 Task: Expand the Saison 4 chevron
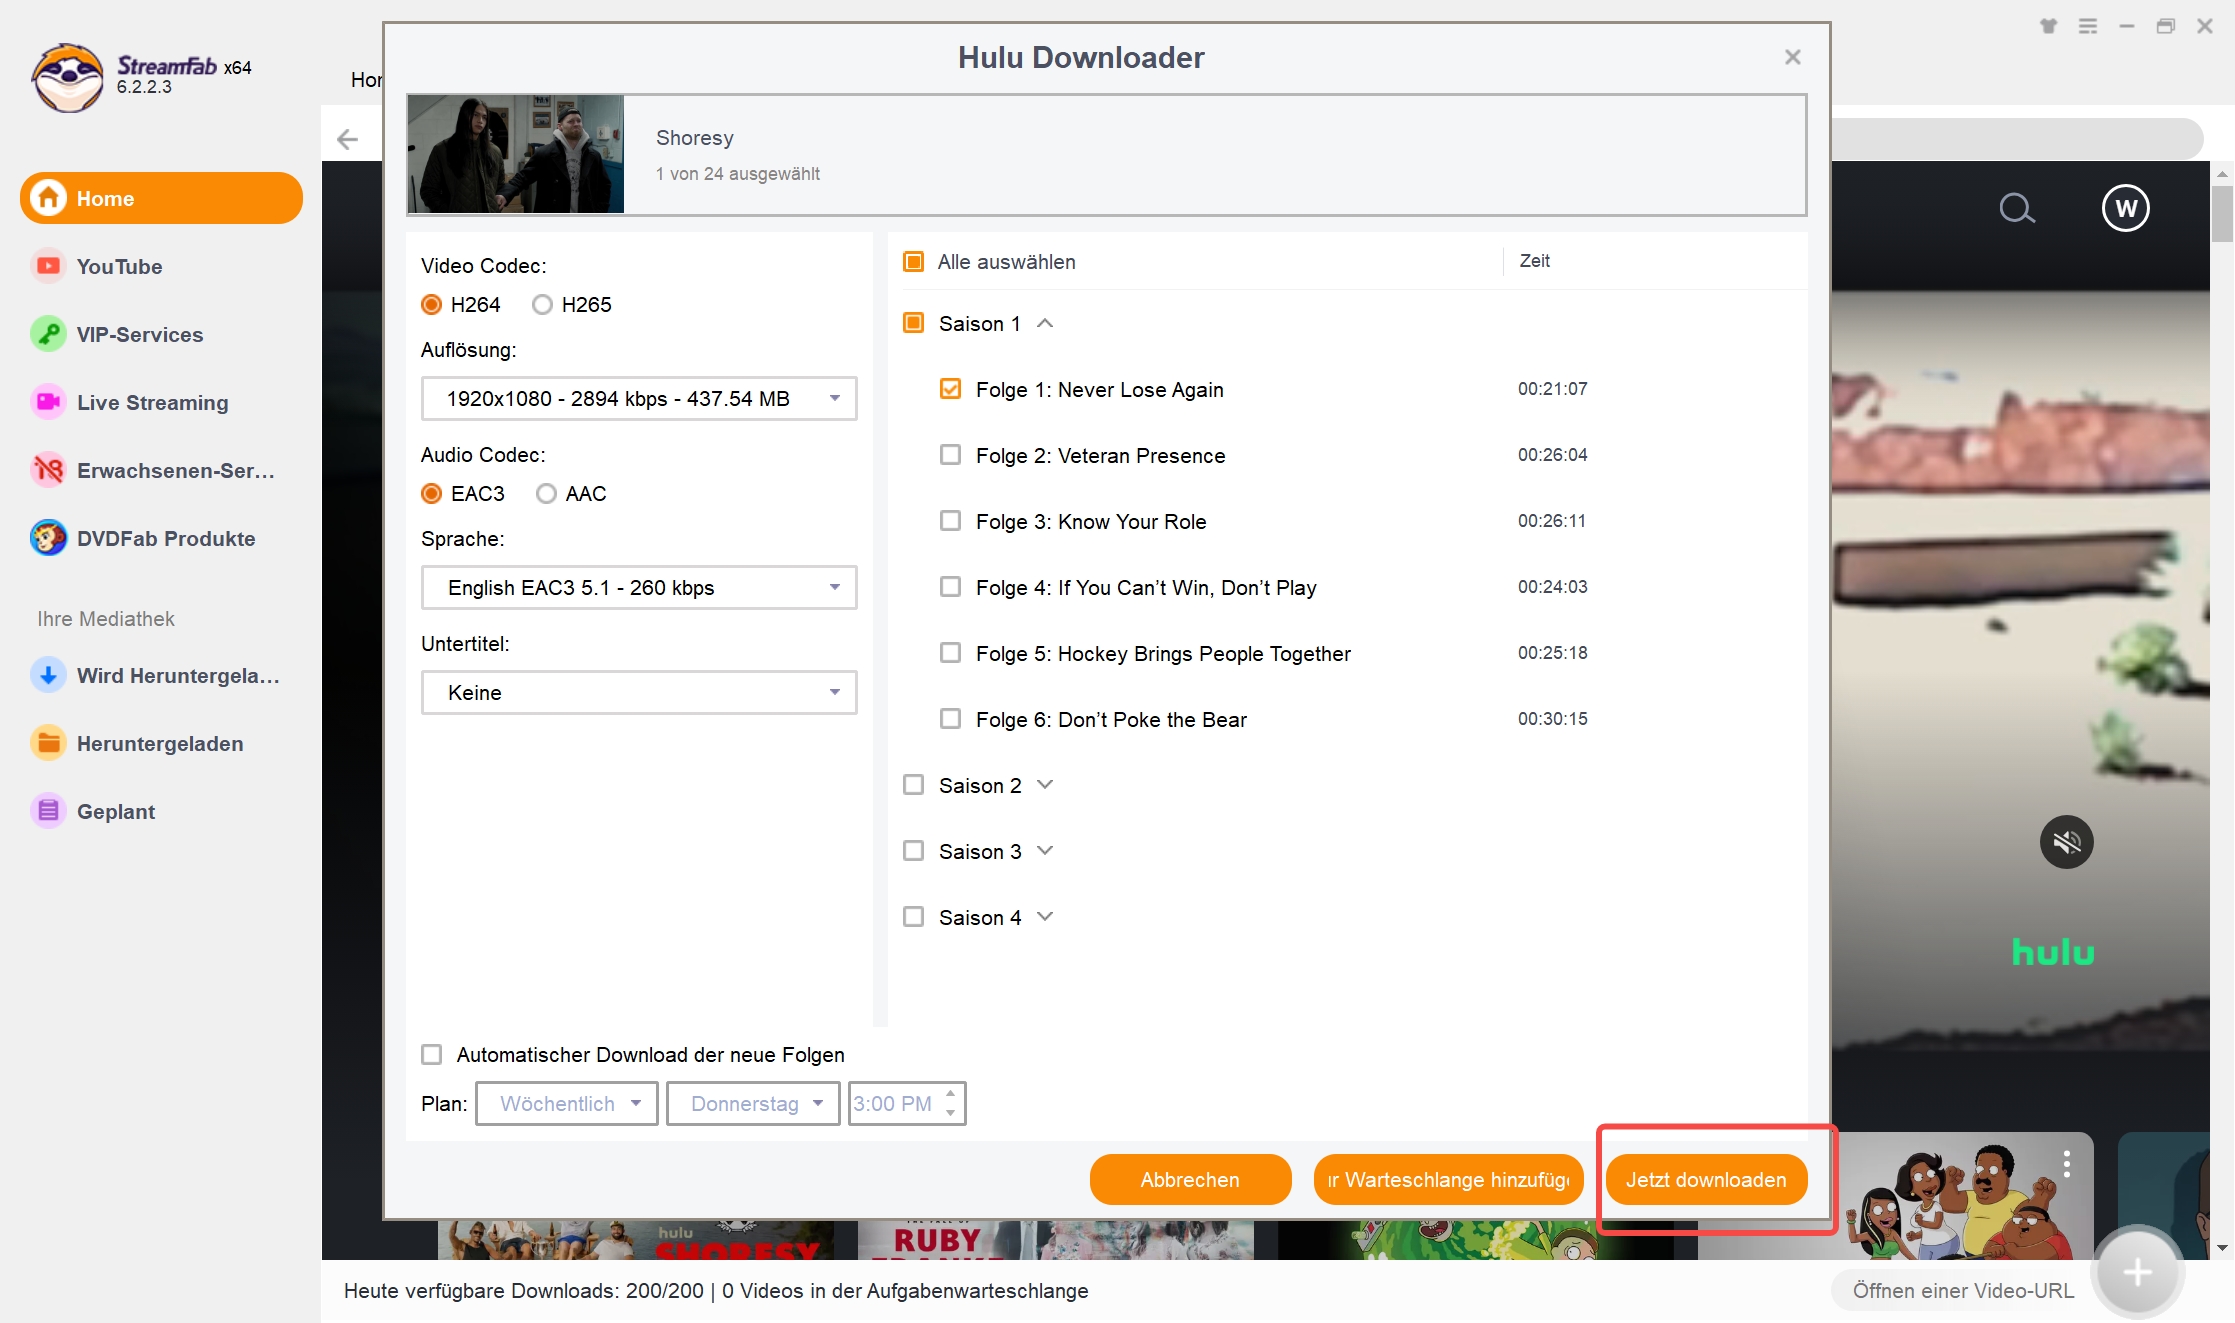pyautogui.click(x=1045, y=916)
